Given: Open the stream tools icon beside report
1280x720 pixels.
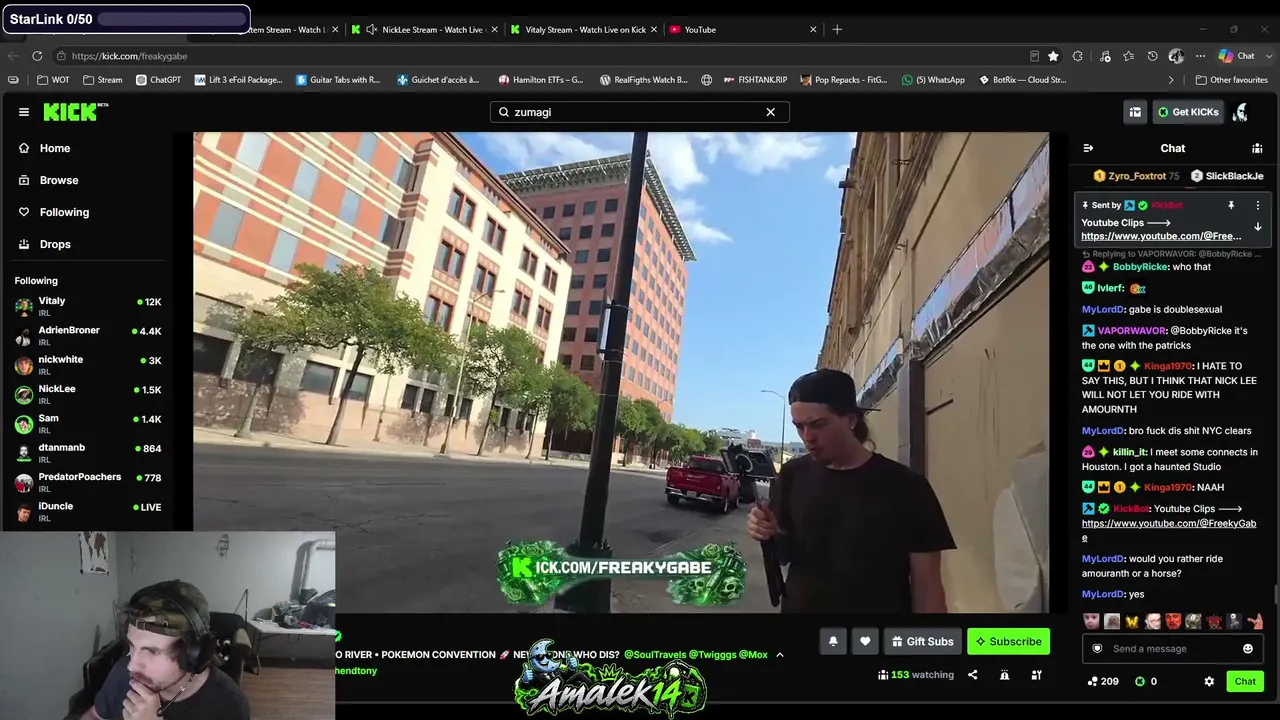Looking at the screenshot, I should [x=1036, y=675].
